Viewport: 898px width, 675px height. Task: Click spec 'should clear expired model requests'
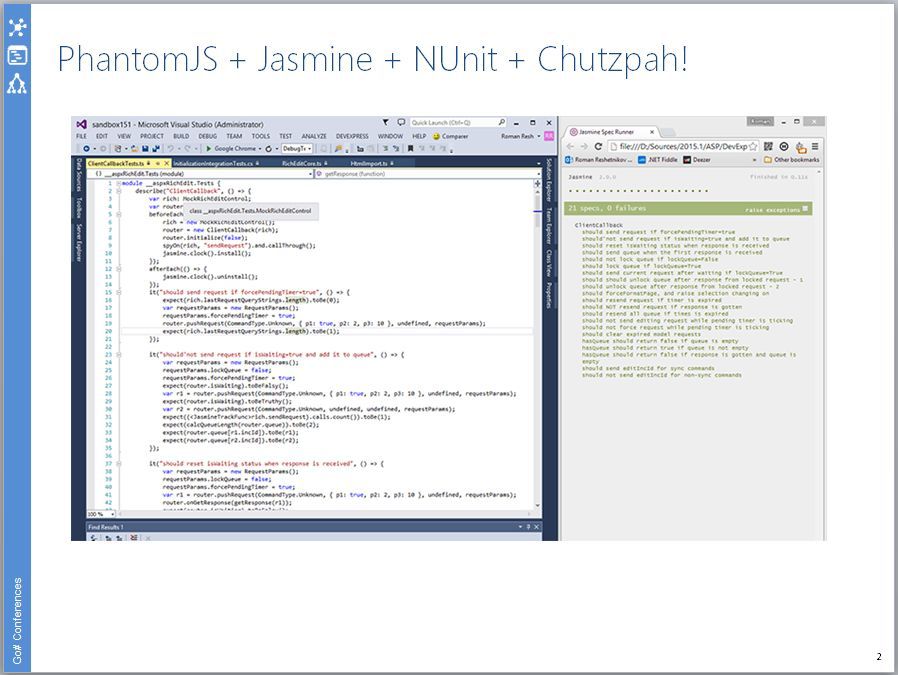641,334
